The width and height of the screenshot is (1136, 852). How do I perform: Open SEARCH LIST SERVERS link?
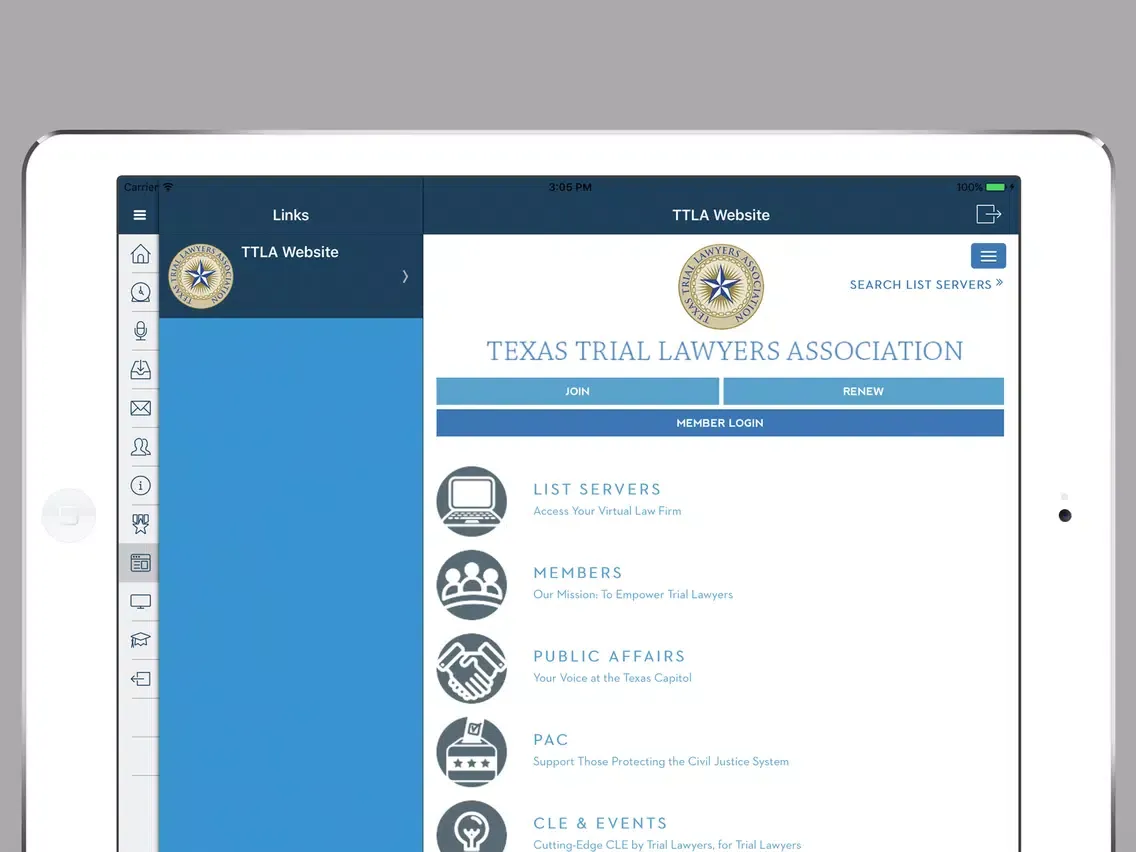click(926, 284)
